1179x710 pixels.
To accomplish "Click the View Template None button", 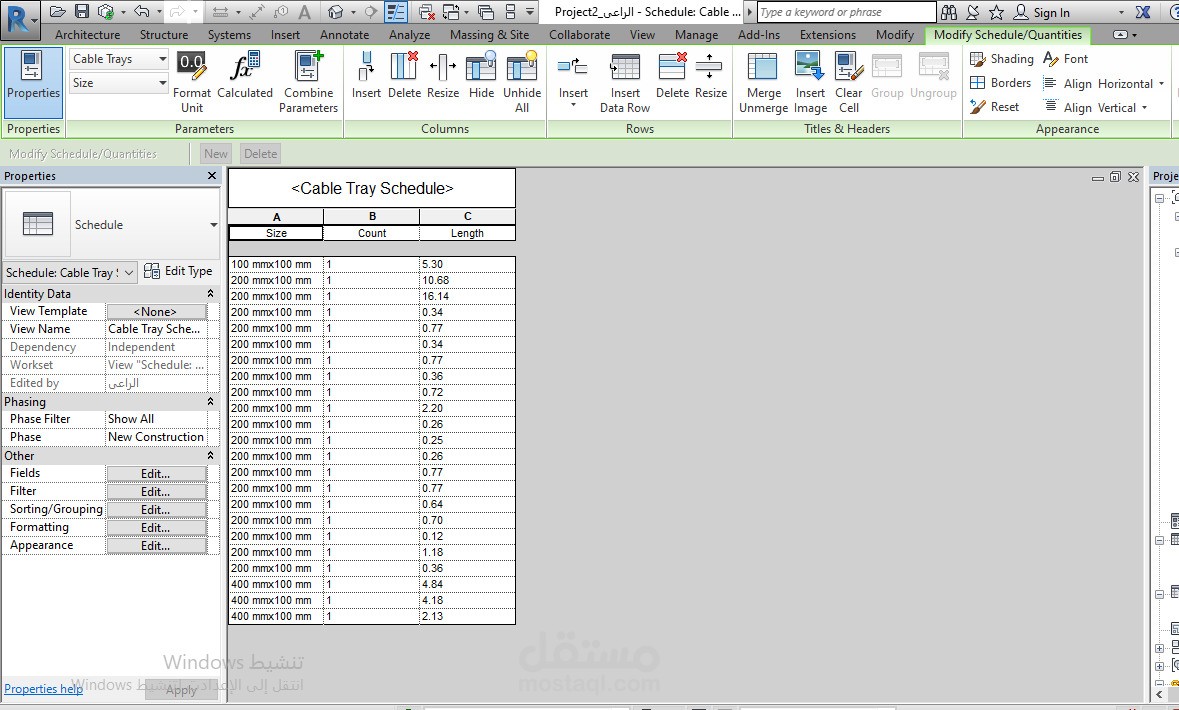I will click(156, 311).
